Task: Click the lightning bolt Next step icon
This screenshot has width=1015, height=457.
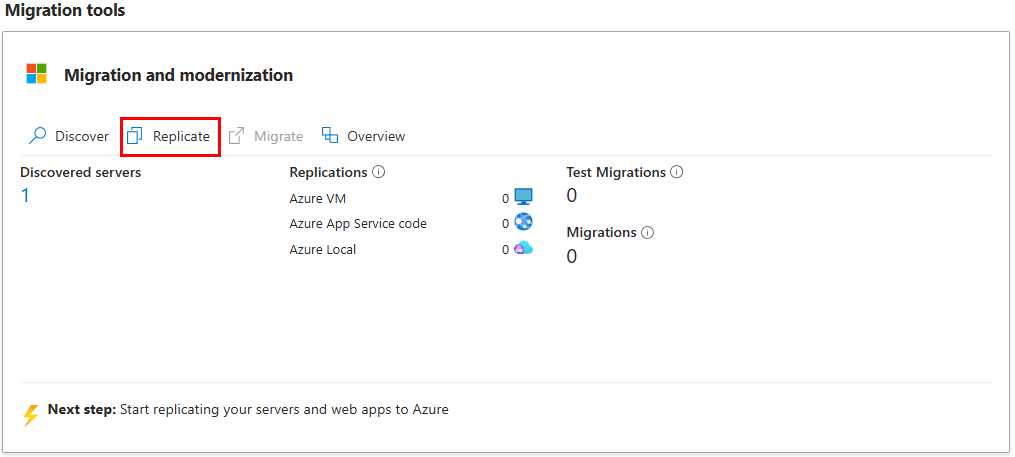Action: (x=30, y=415)
